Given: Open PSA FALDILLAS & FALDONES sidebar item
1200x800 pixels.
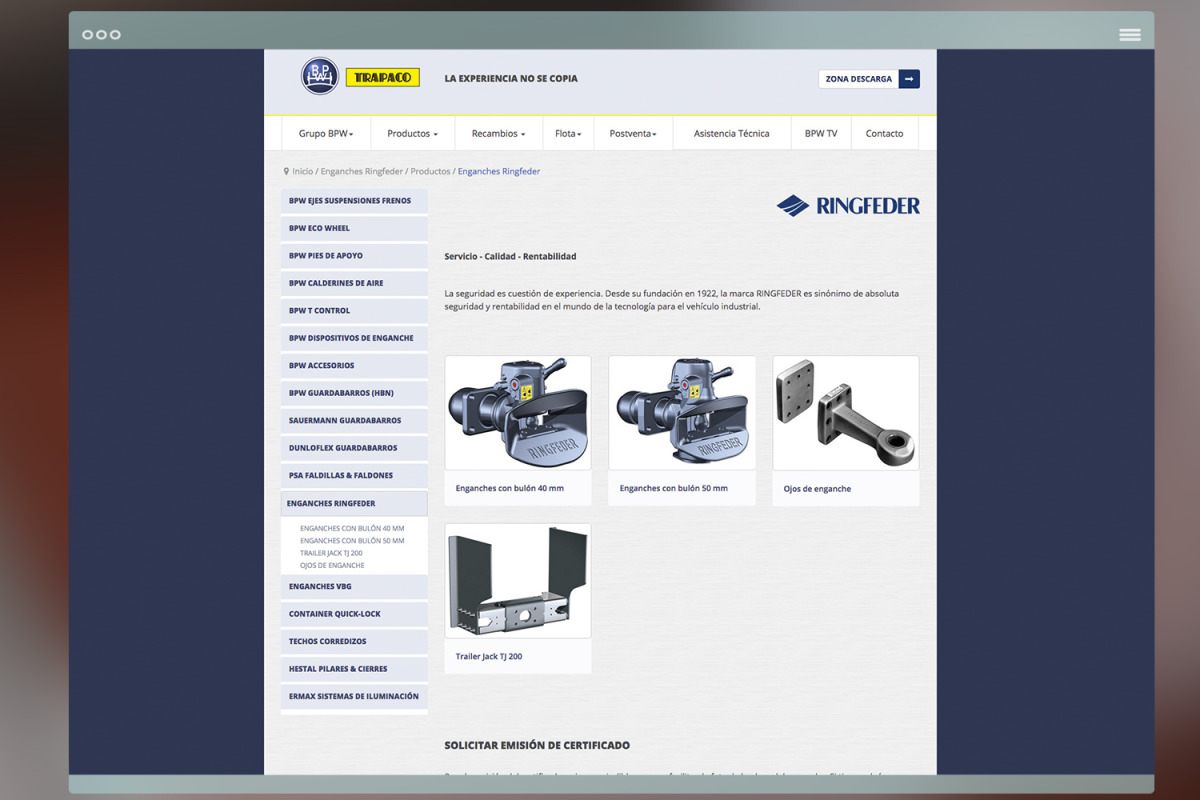Looking at the screenshot, I should pos(354,476).
